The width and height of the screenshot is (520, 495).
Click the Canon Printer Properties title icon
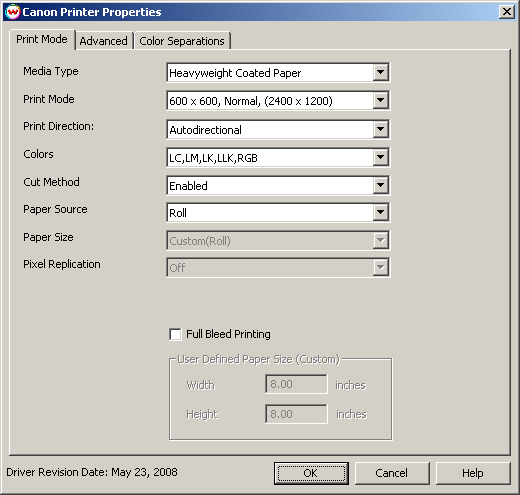pyautogui.click(x=12, y=12)
